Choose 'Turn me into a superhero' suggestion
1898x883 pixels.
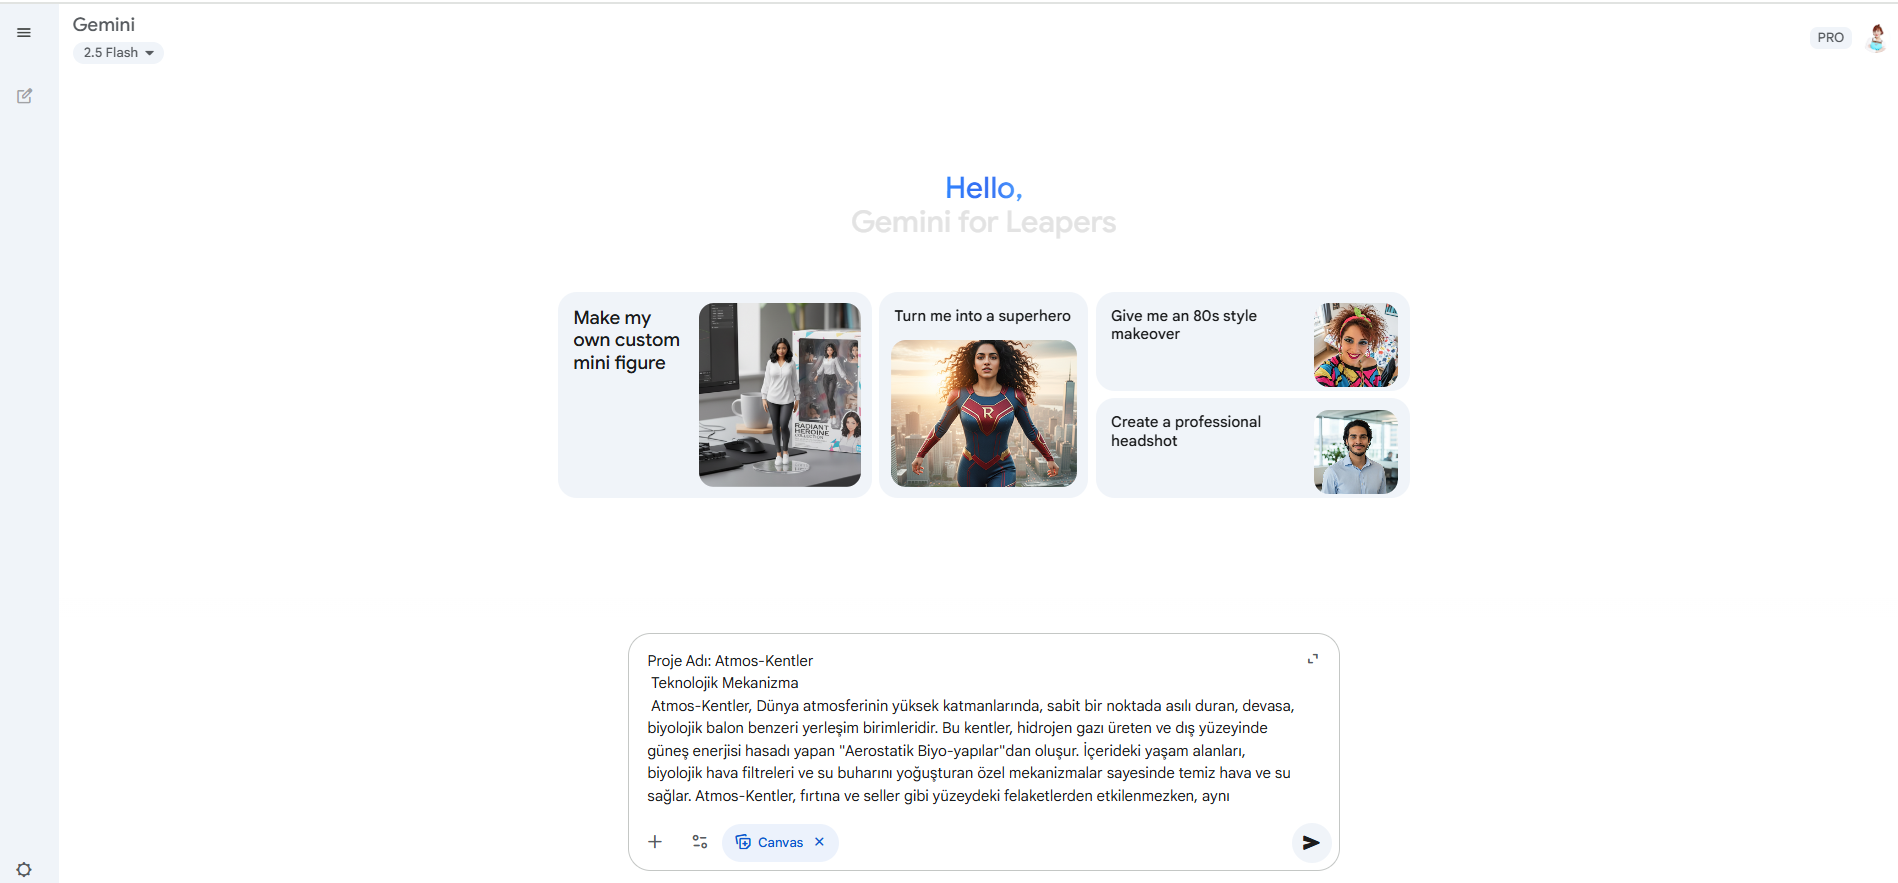click(982, 316)
